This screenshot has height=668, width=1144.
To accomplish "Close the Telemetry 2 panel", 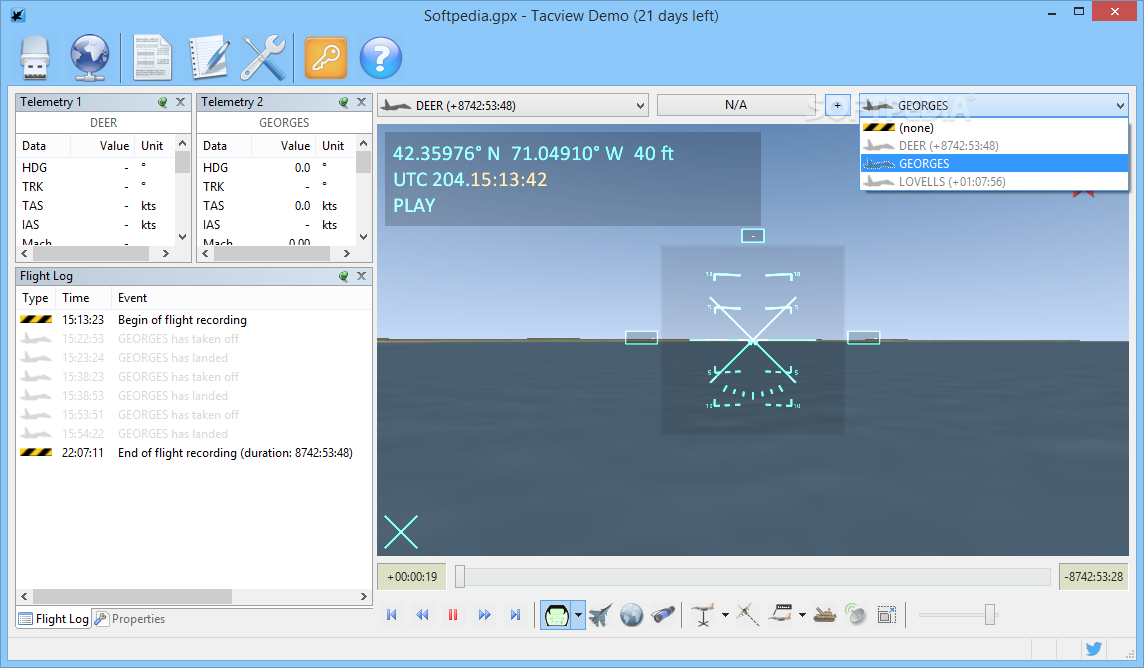I will pos(361,102).
